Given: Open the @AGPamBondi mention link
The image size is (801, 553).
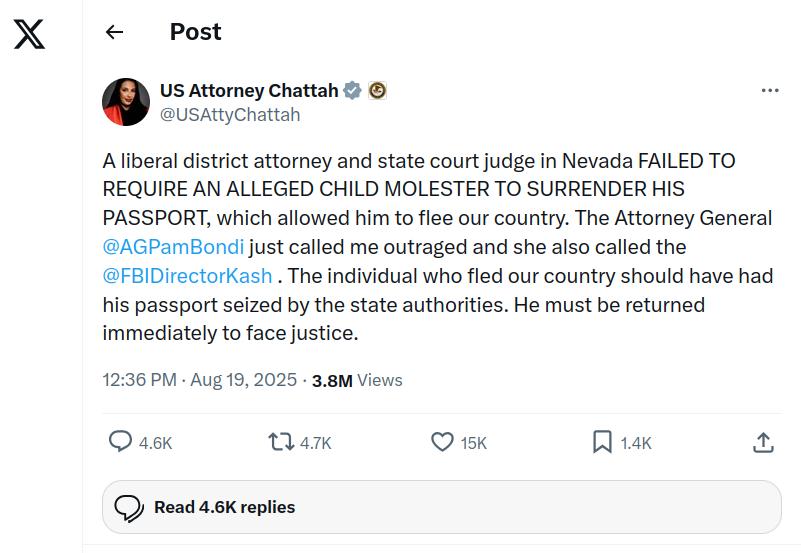Looking at the screenshot, I should [173, 246].
